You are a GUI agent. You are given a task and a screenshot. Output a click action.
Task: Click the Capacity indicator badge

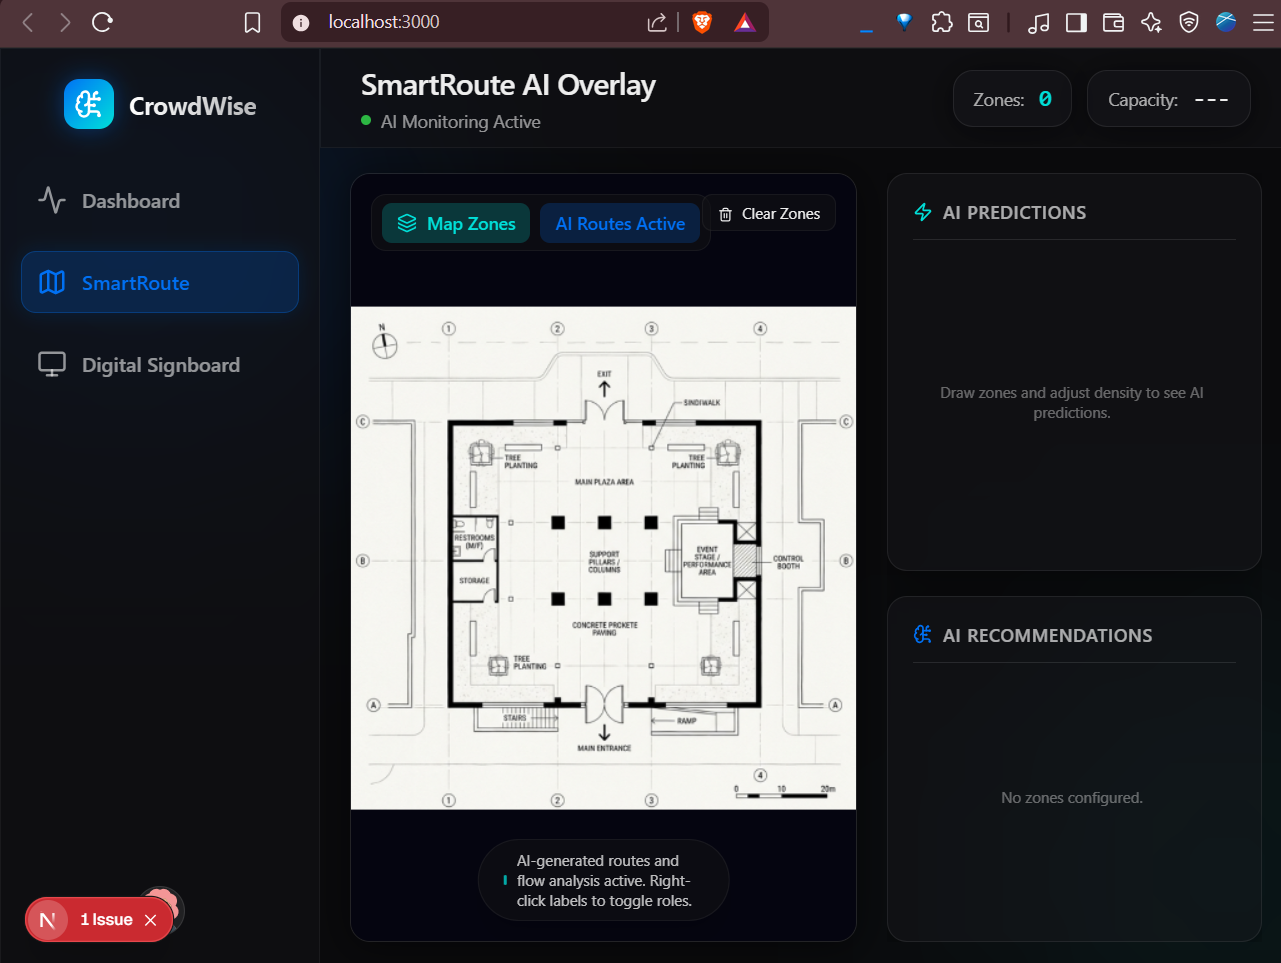[1168, 99]
